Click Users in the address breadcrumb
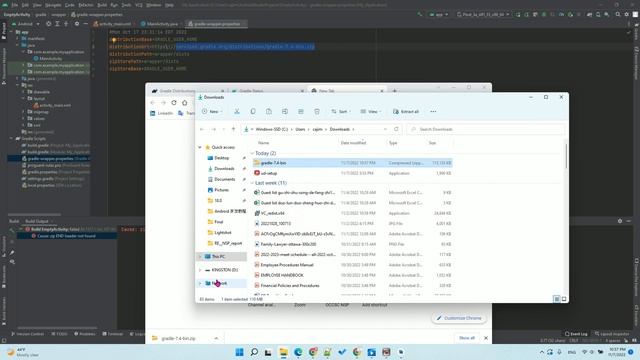Screen dimensions: 640x360 300,129
